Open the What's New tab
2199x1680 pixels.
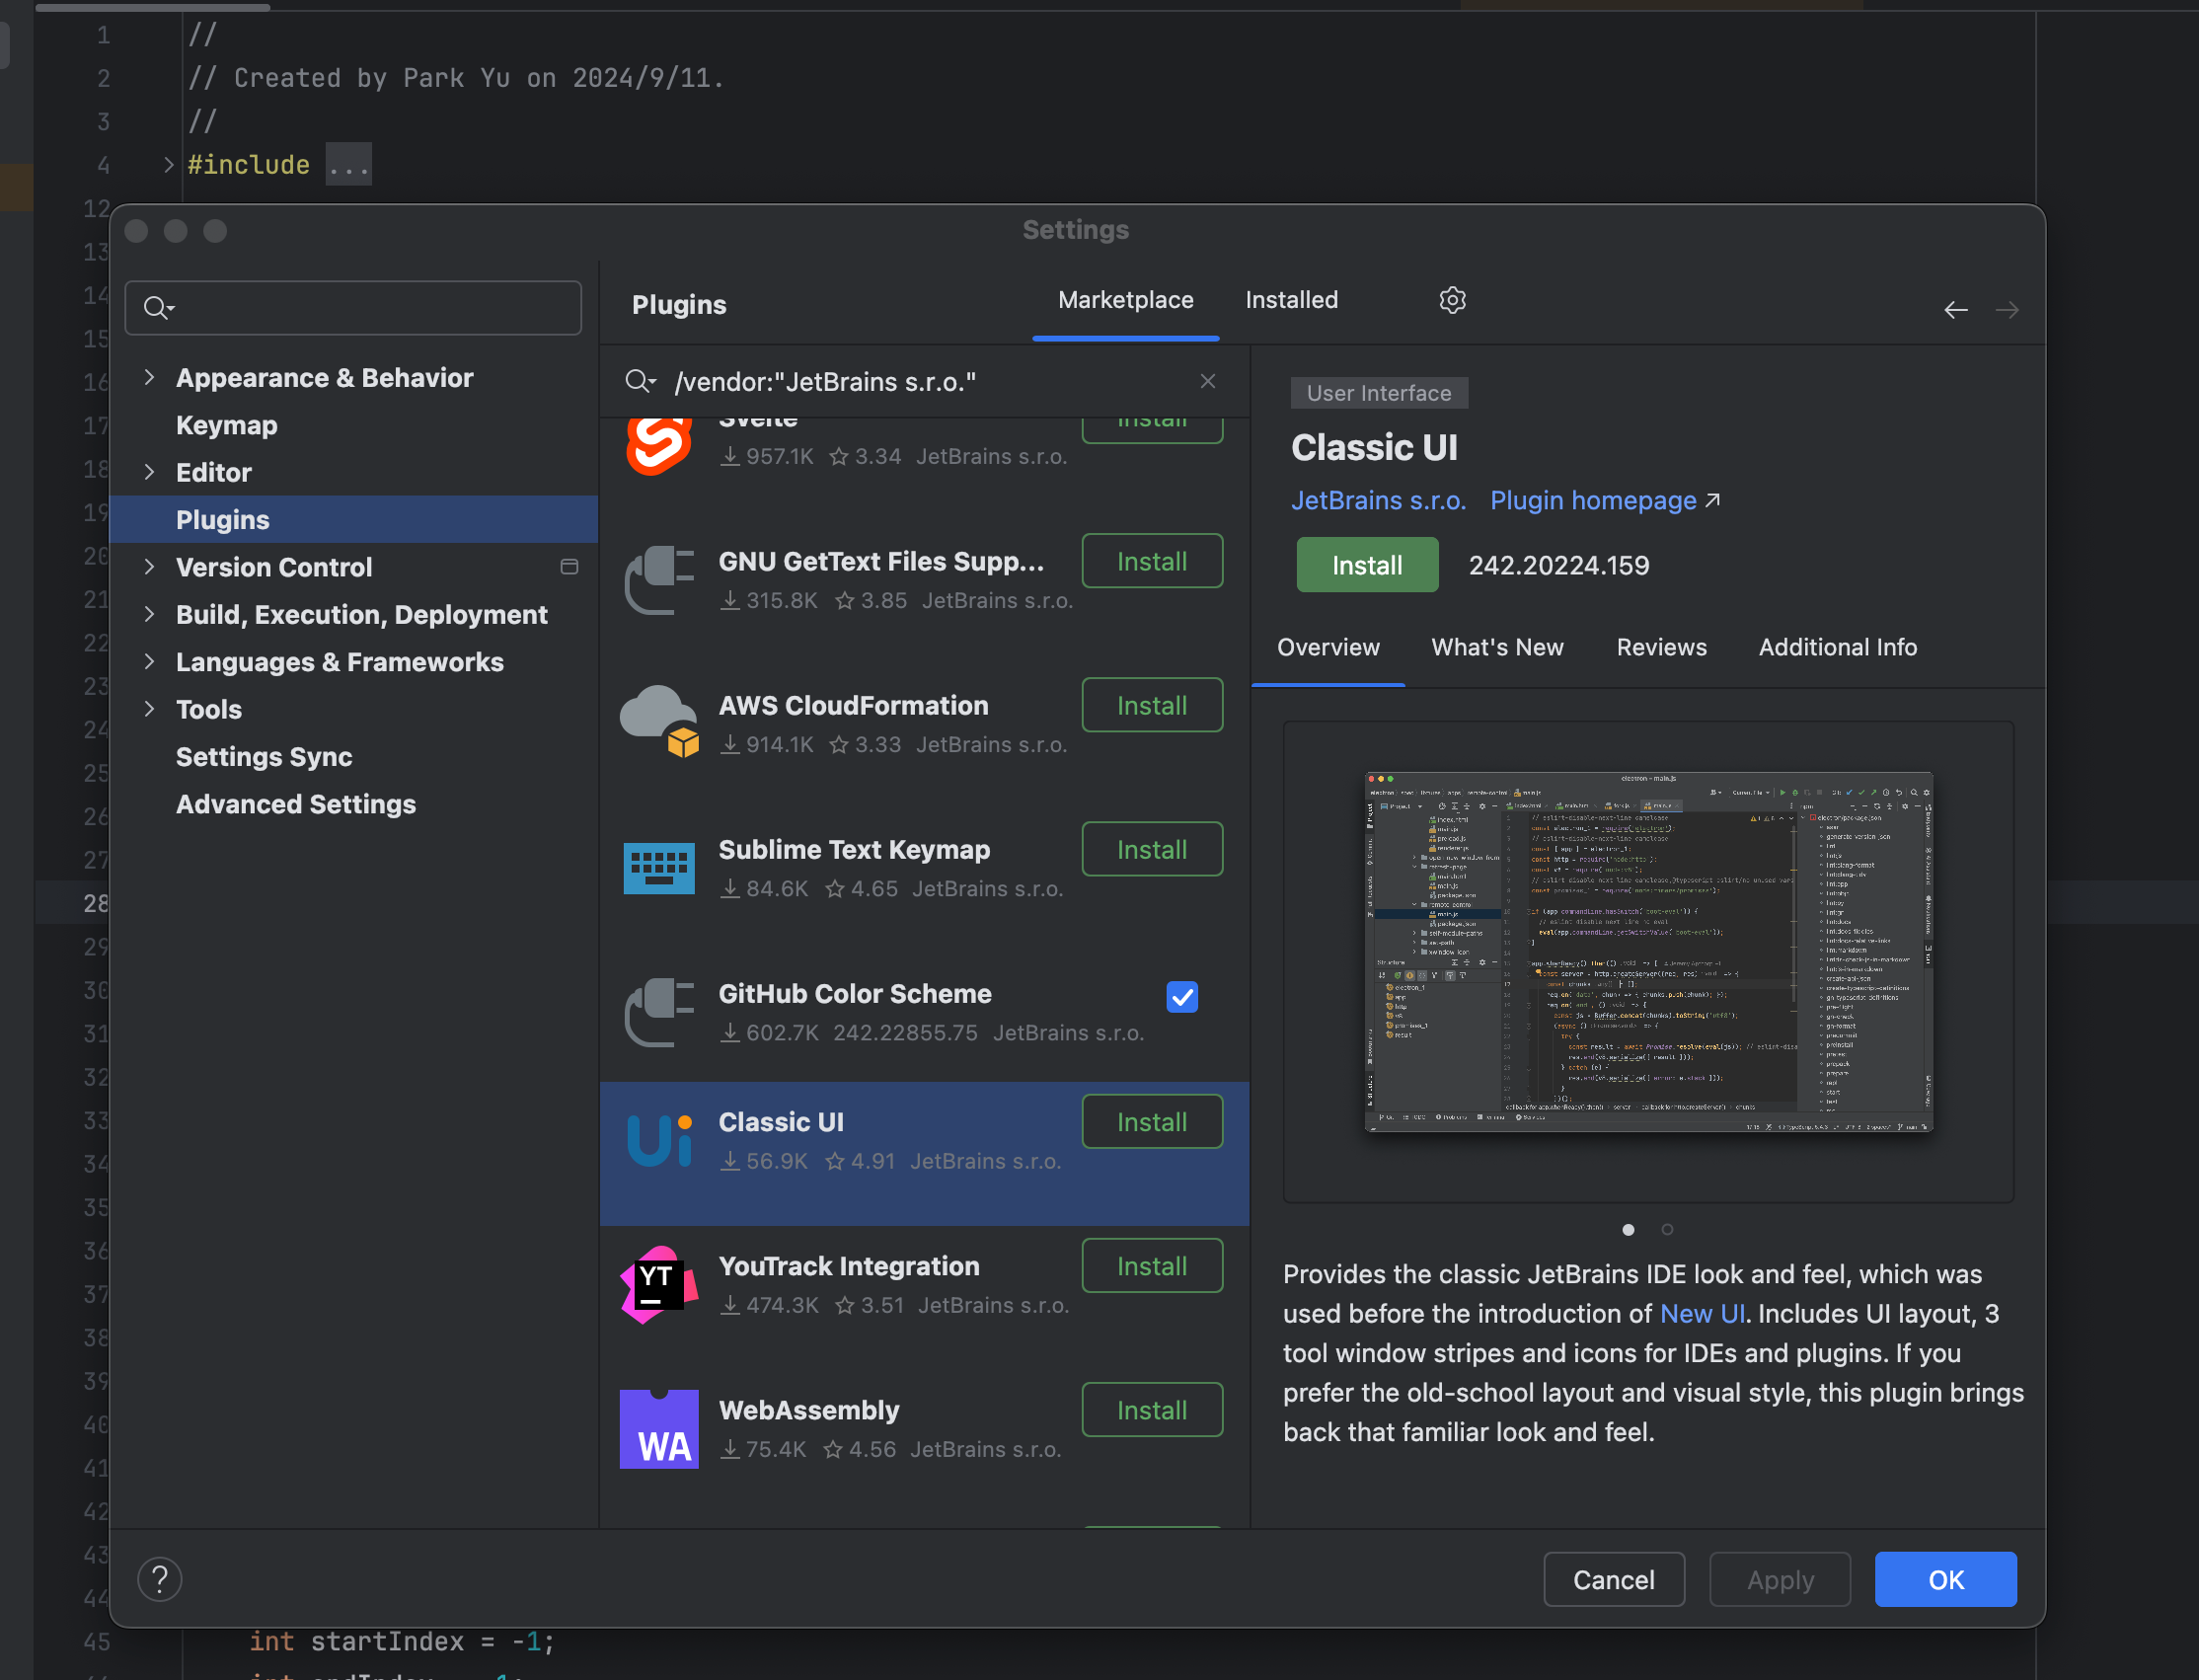[x=1496, y=647]
